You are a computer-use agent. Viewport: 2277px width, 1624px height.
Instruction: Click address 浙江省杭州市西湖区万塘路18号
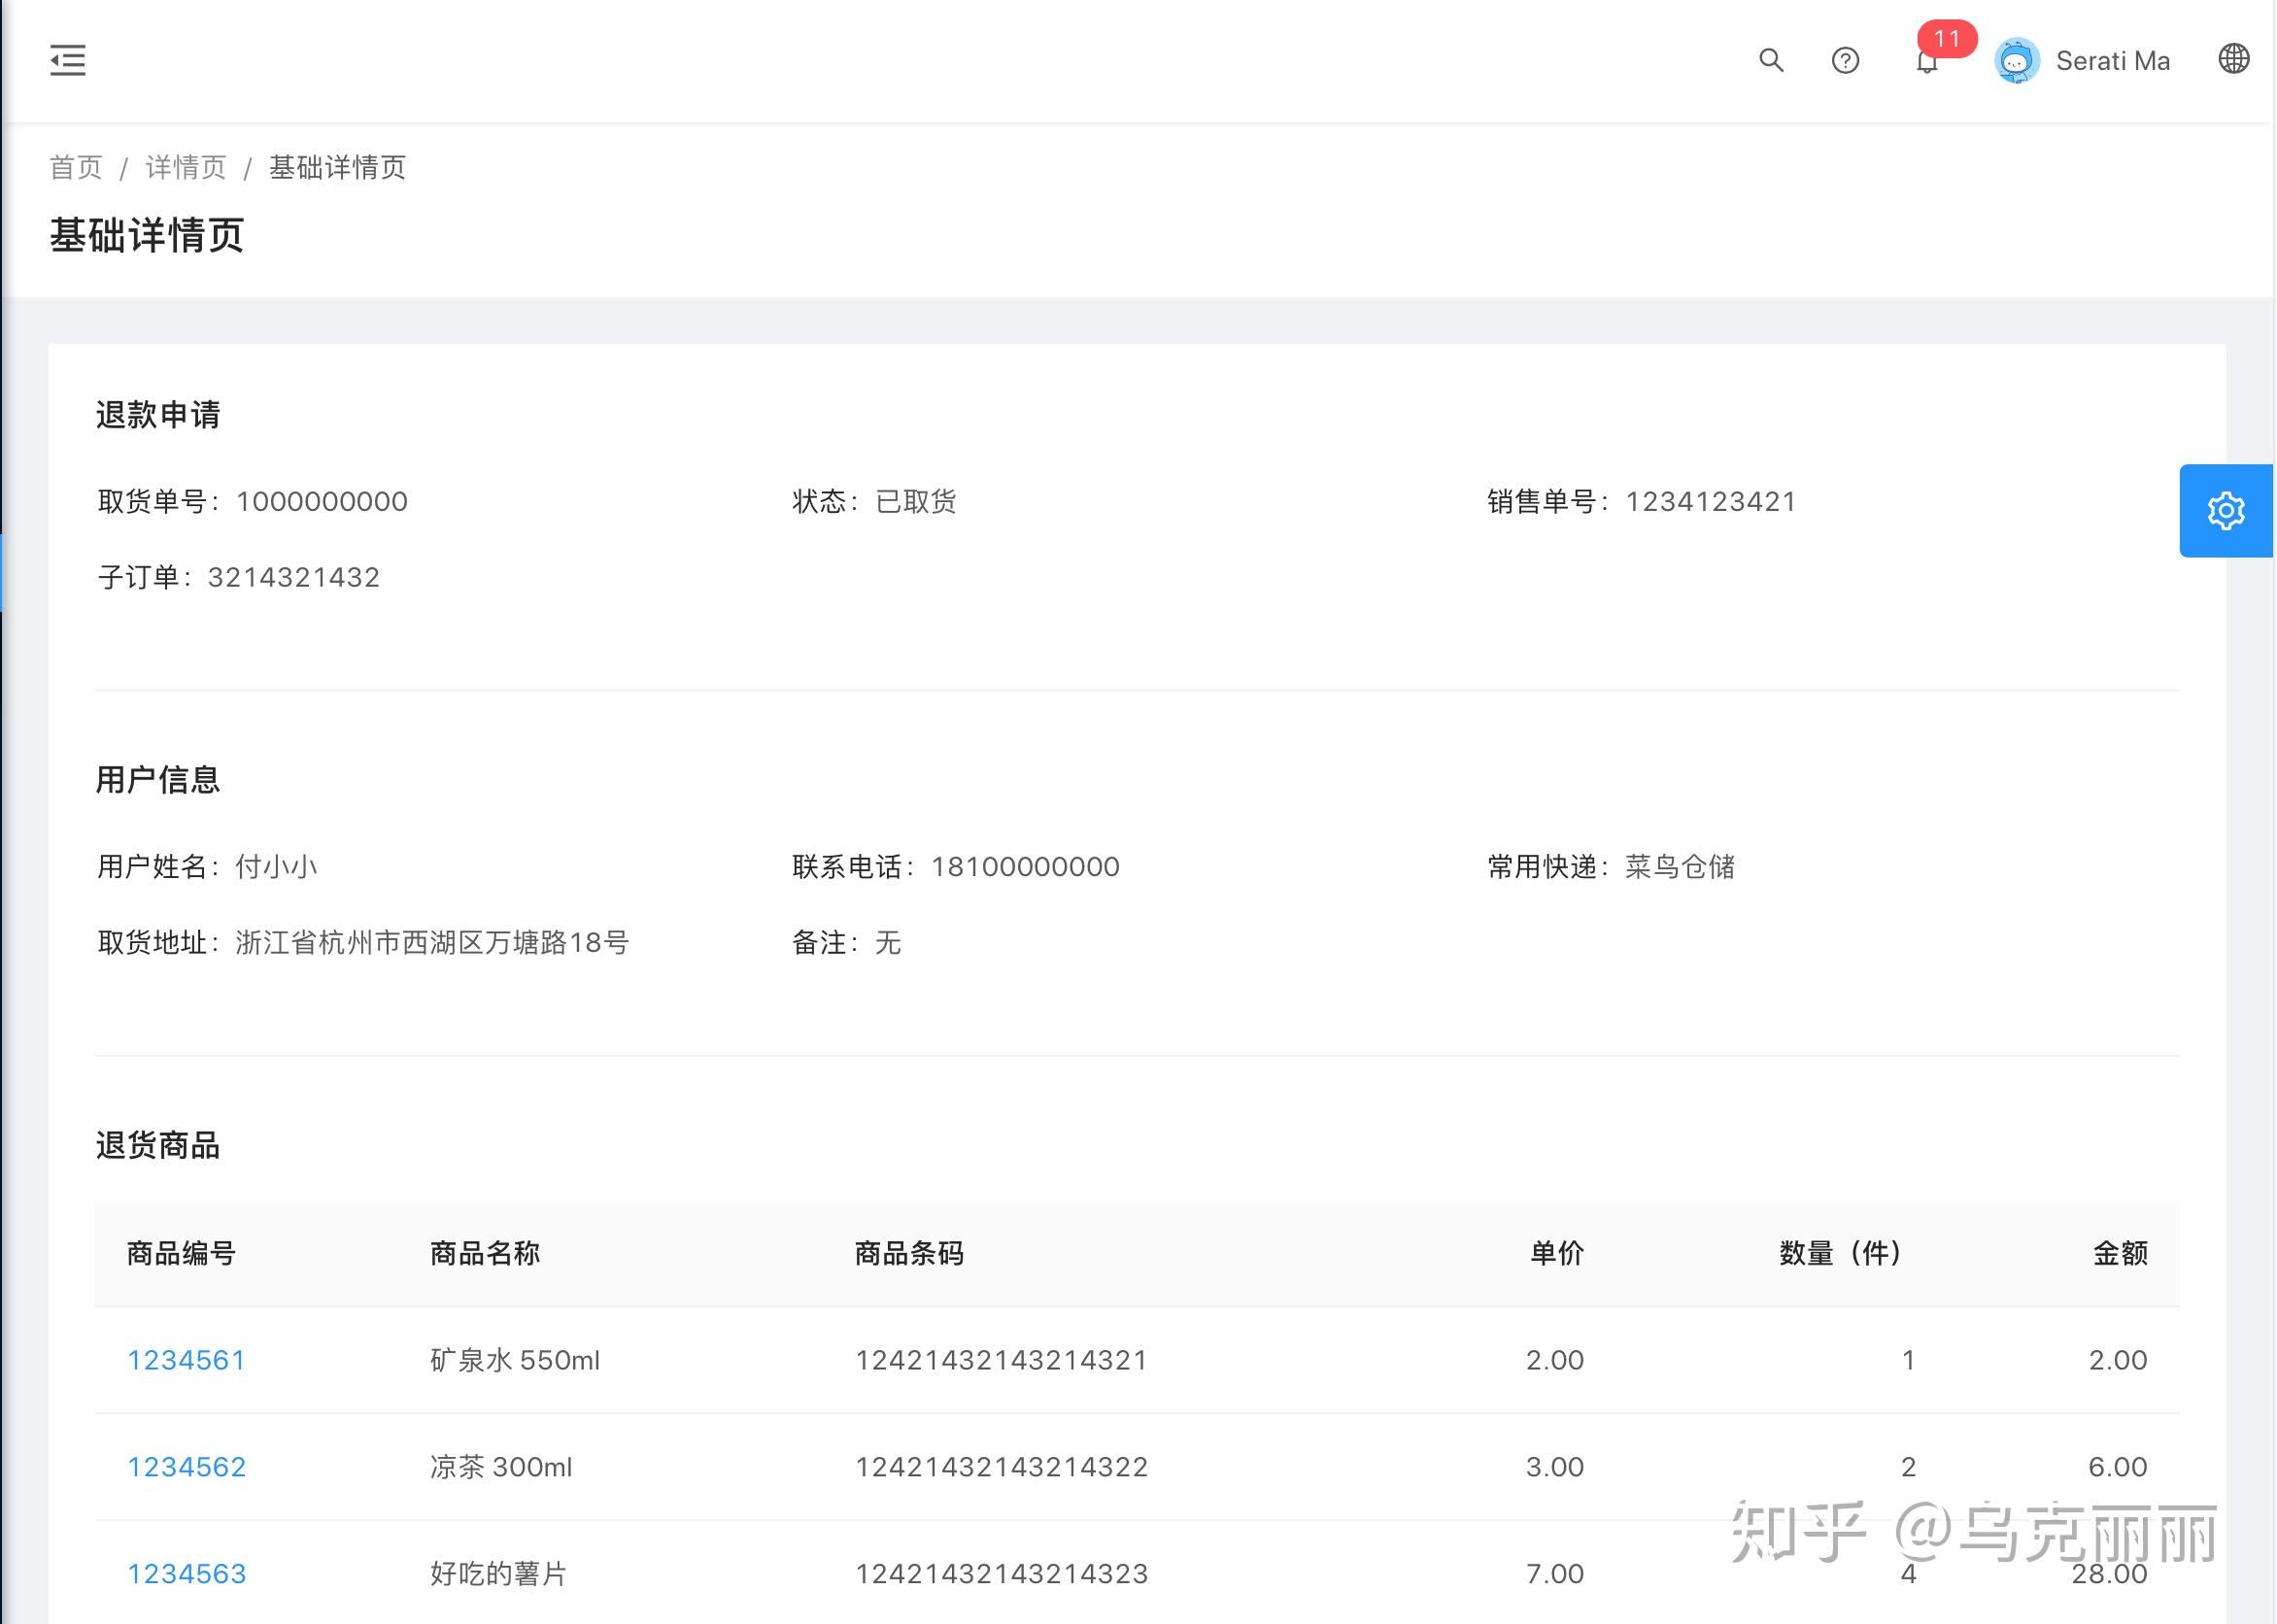(x=432, y=942)
